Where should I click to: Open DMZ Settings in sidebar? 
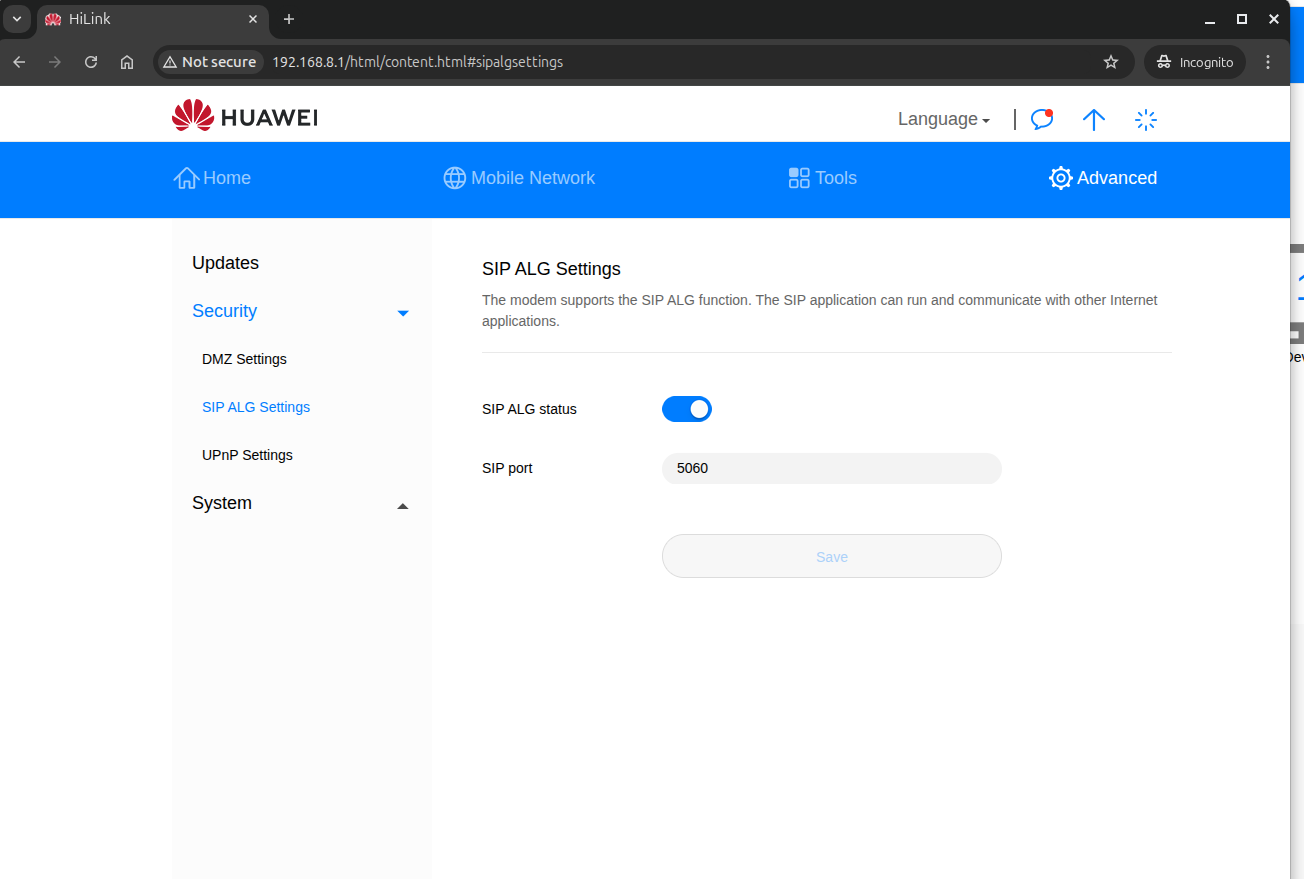(244, 359)
